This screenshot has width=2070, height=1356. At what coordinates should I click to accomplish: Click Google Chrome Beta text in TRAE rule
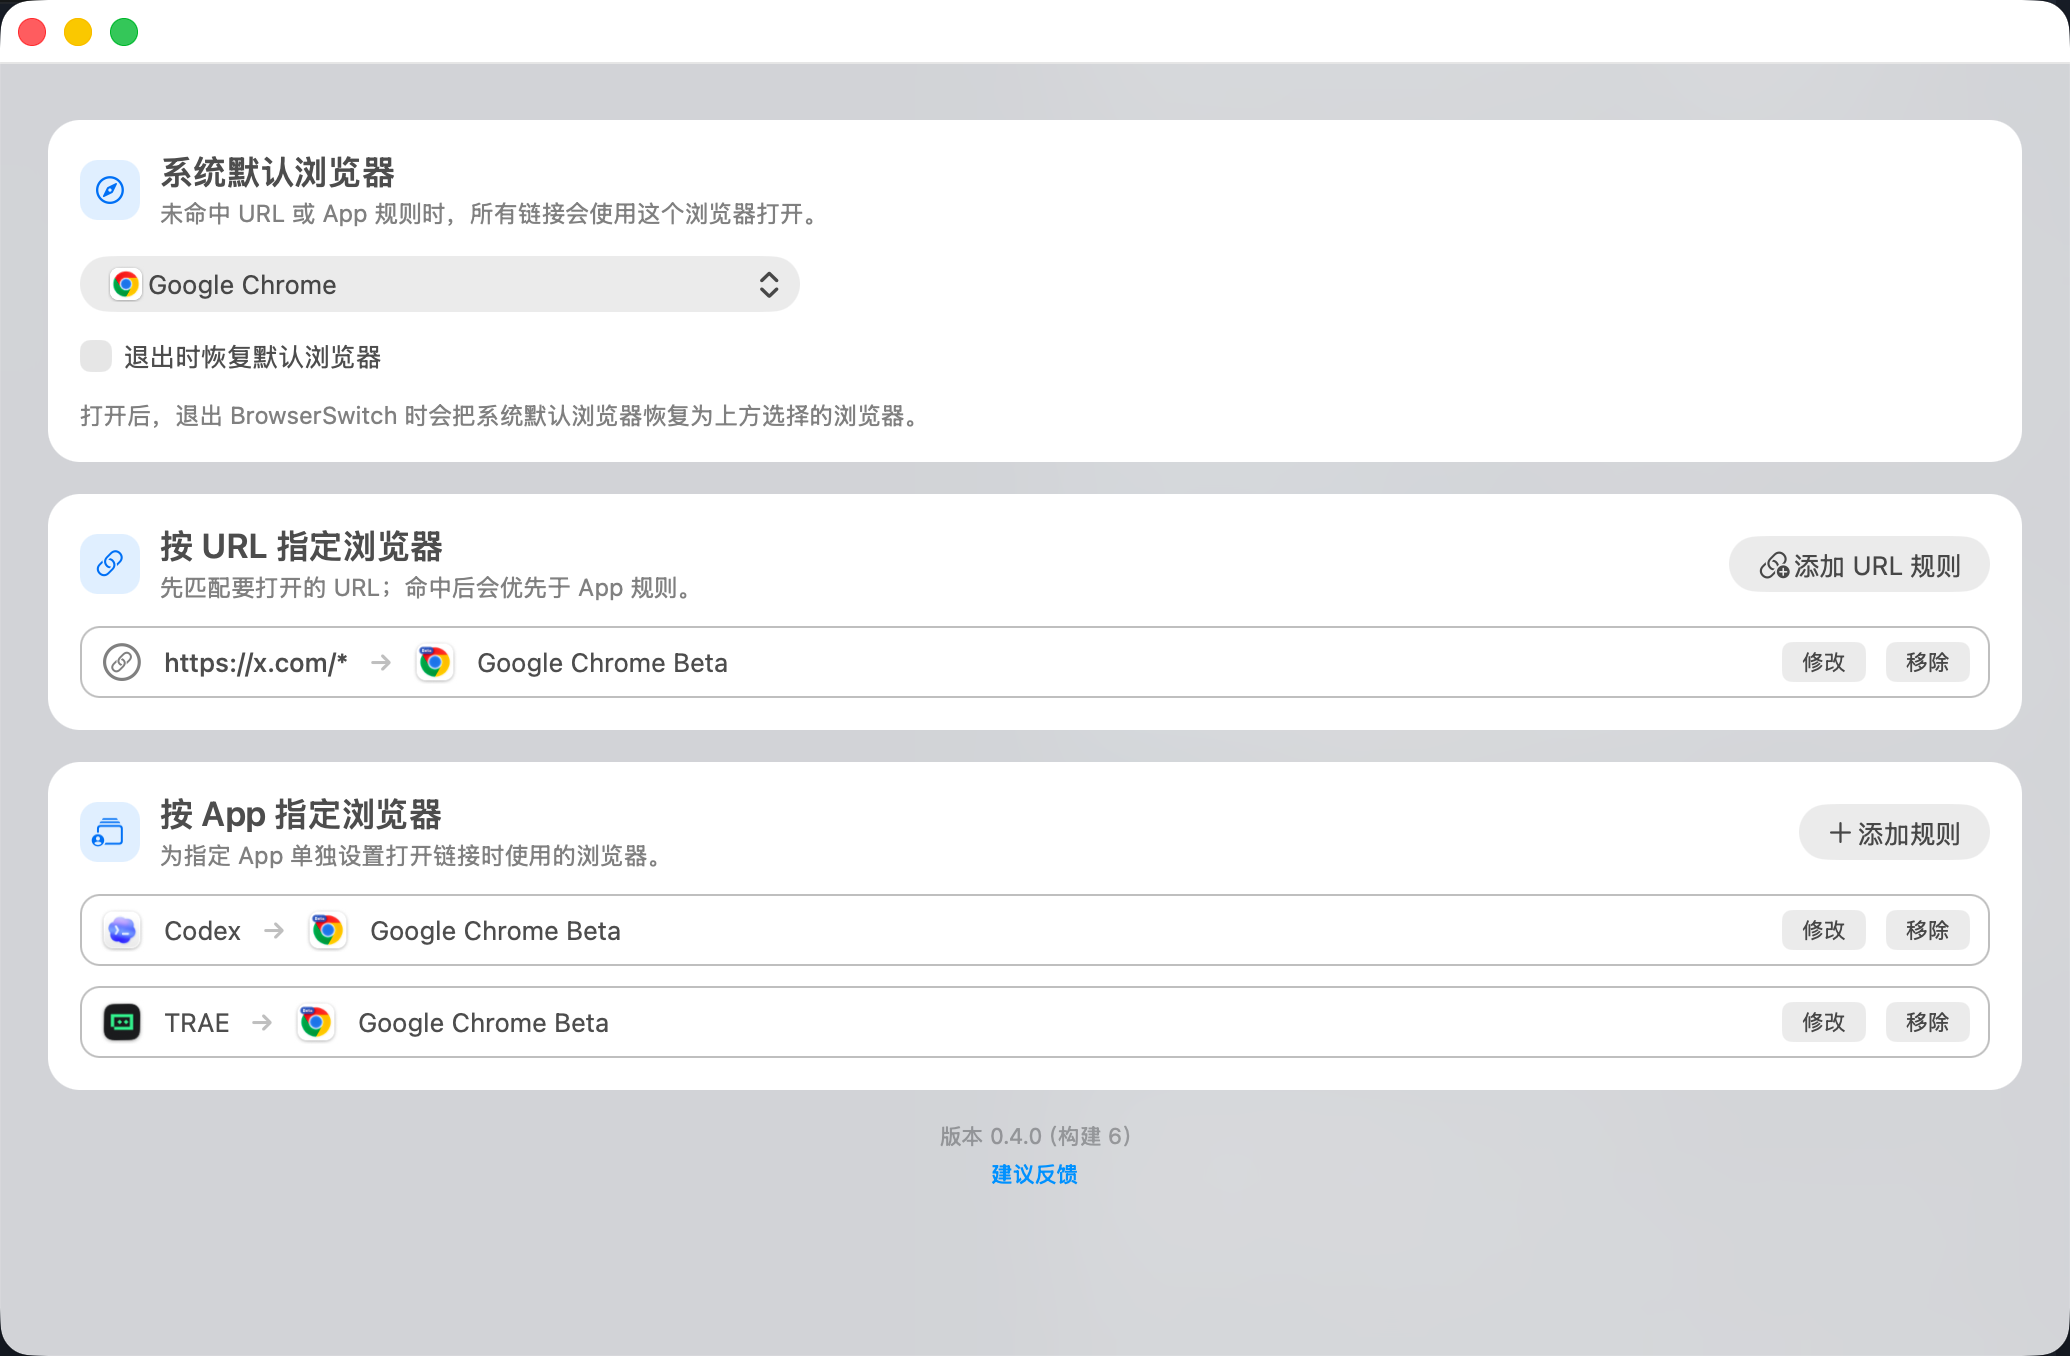483,1023
